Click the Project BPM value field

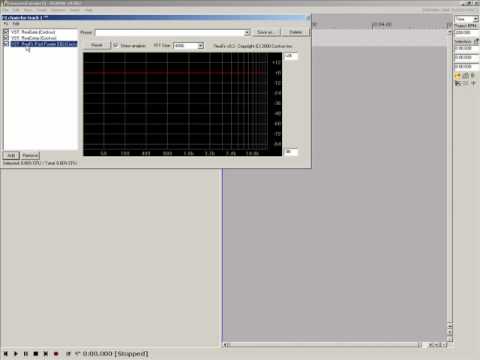click(466, 33)
